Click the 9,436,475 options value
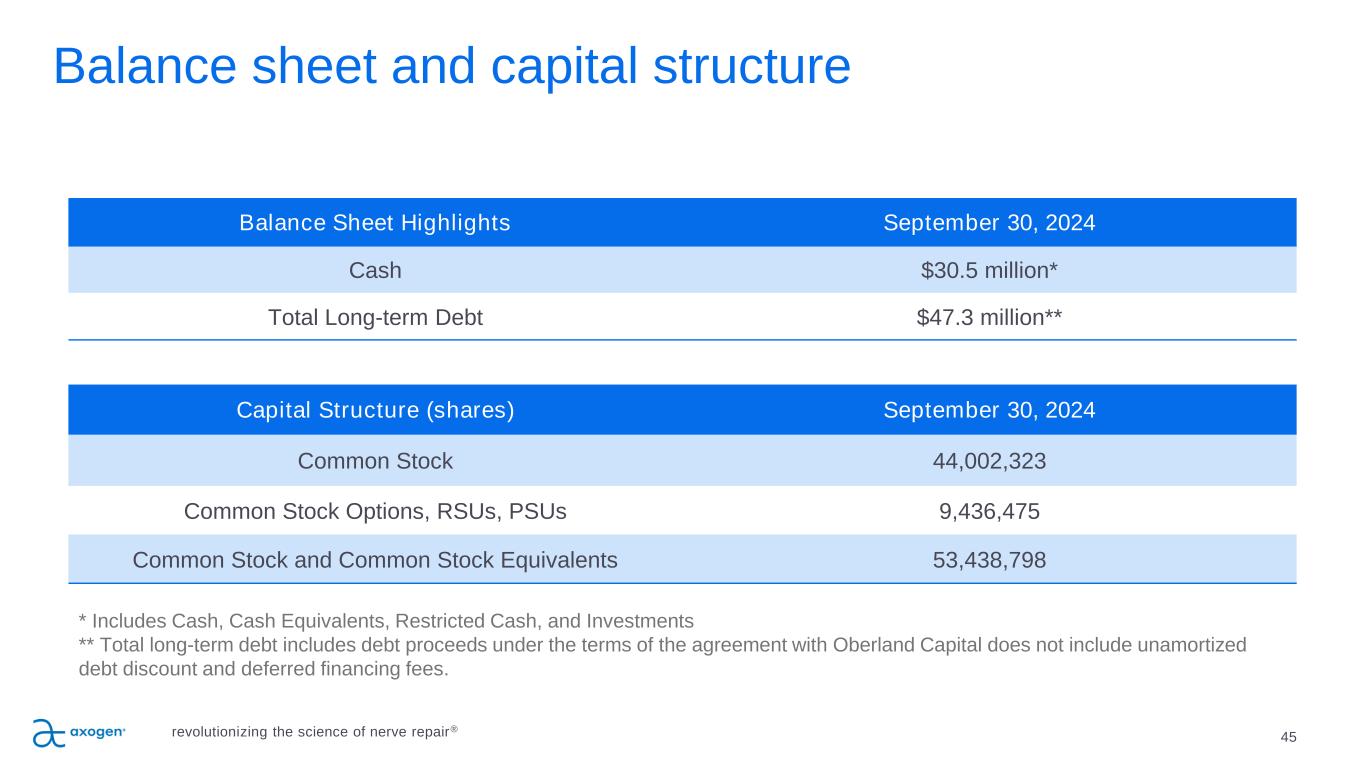The image size is (1365, 768). 989,511
